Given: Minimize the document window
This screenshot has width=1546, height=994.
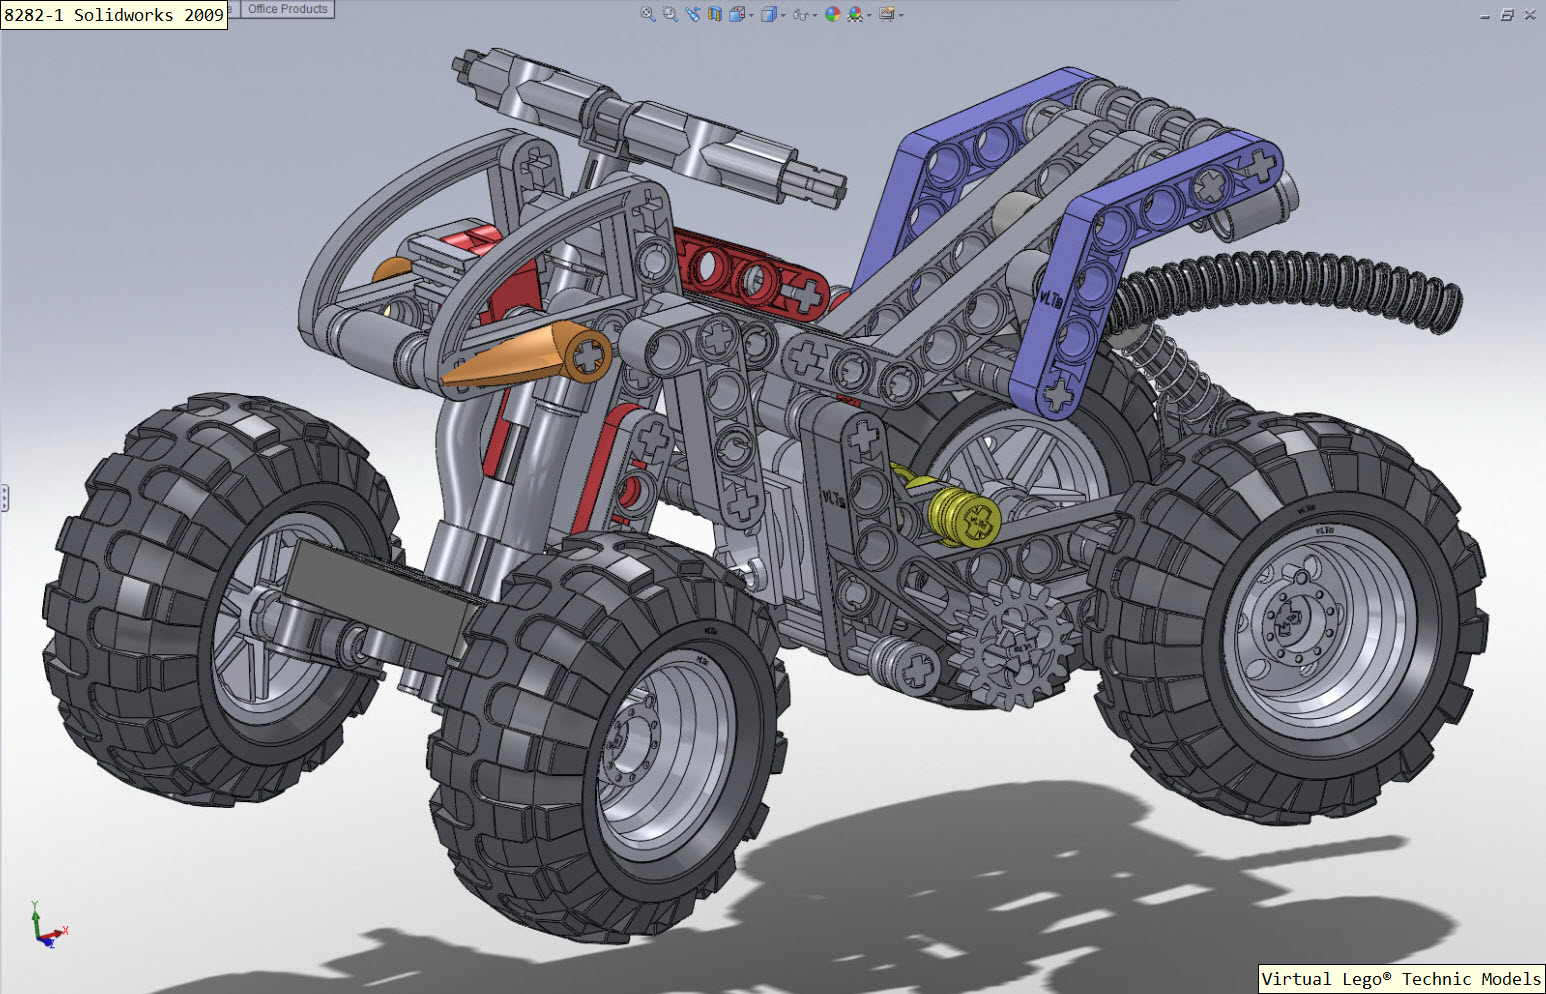Looking at the screenshot, I should [x=1485, y=15].
